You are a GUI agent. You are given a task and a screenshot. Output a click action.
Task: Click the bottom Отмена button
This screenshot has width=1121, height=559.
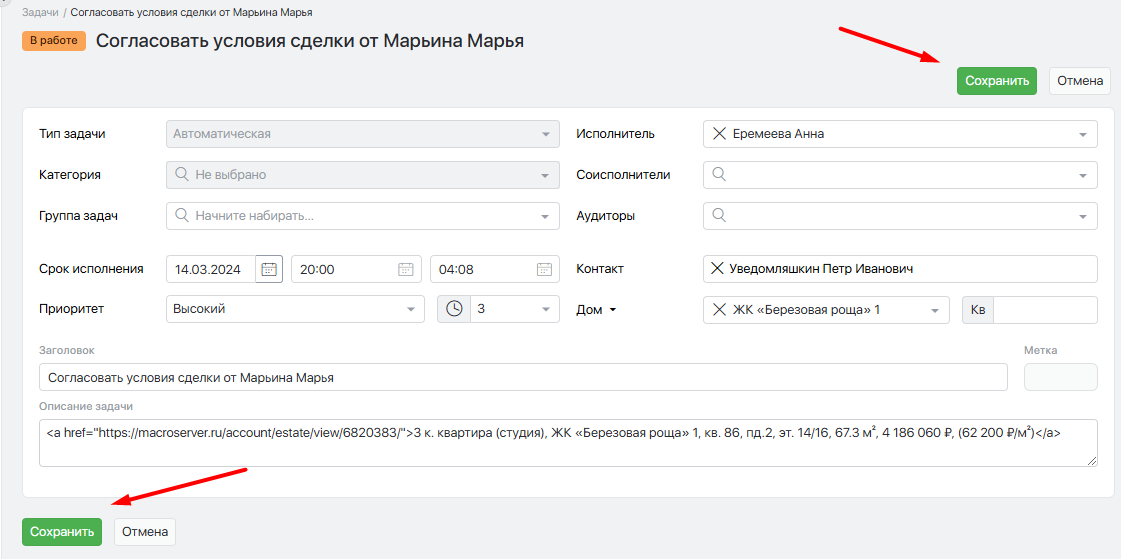click(145, 532)
